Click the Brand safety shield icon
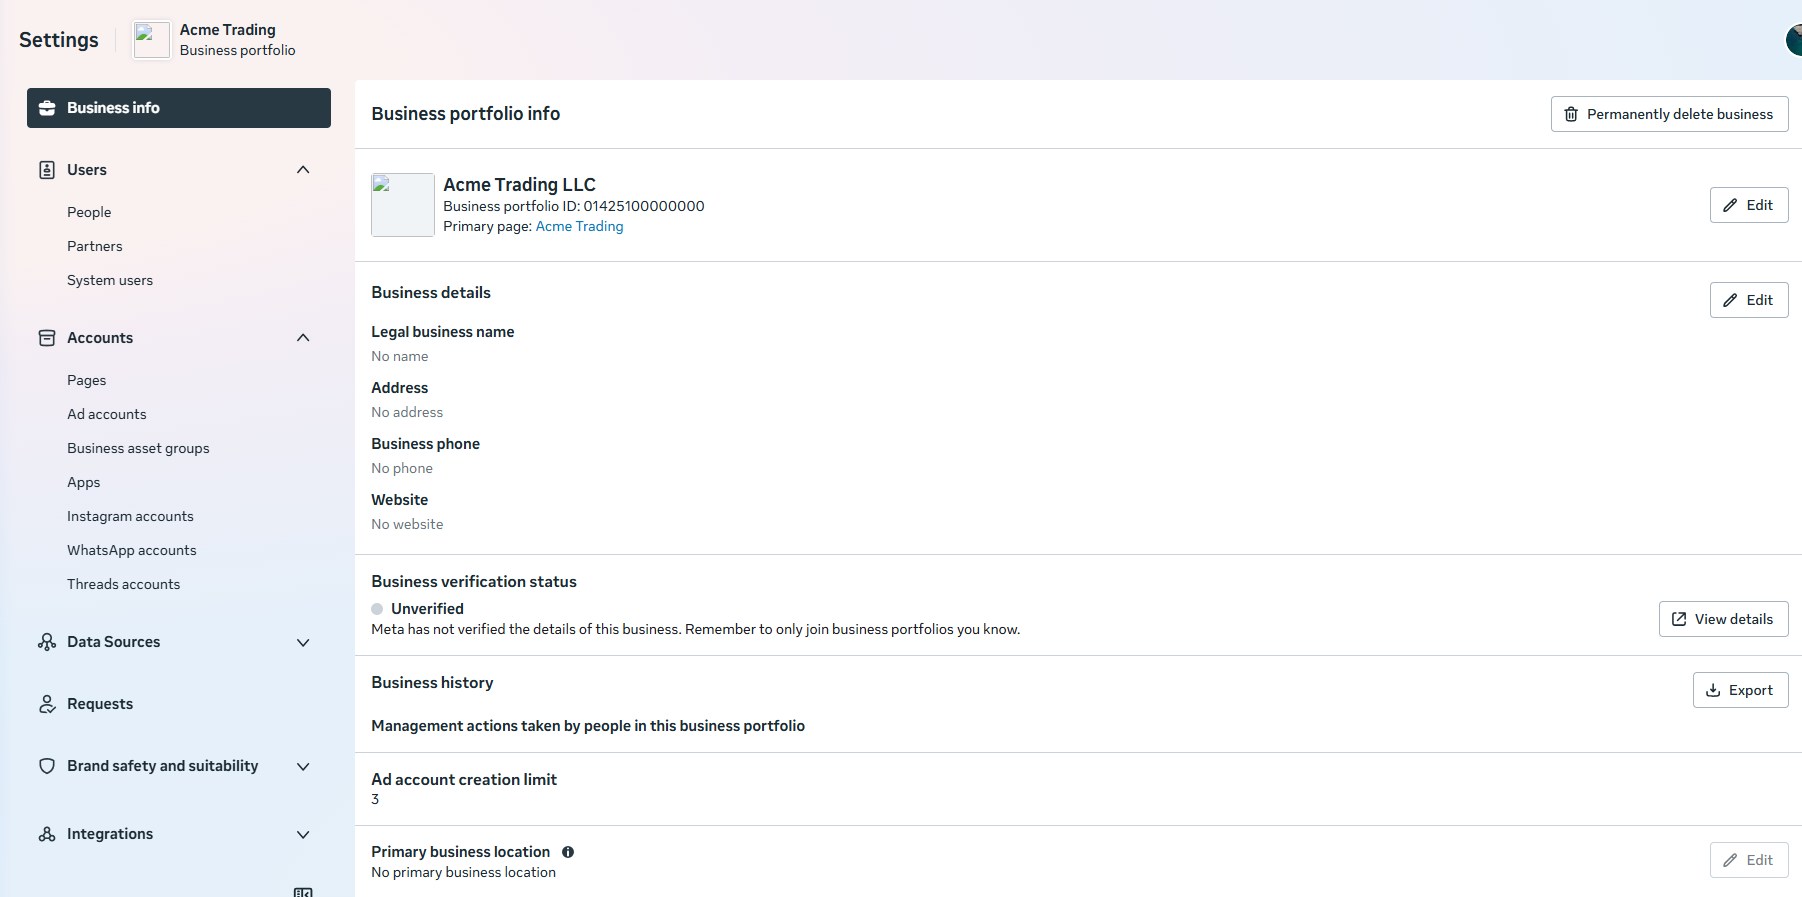 point(47,766)
